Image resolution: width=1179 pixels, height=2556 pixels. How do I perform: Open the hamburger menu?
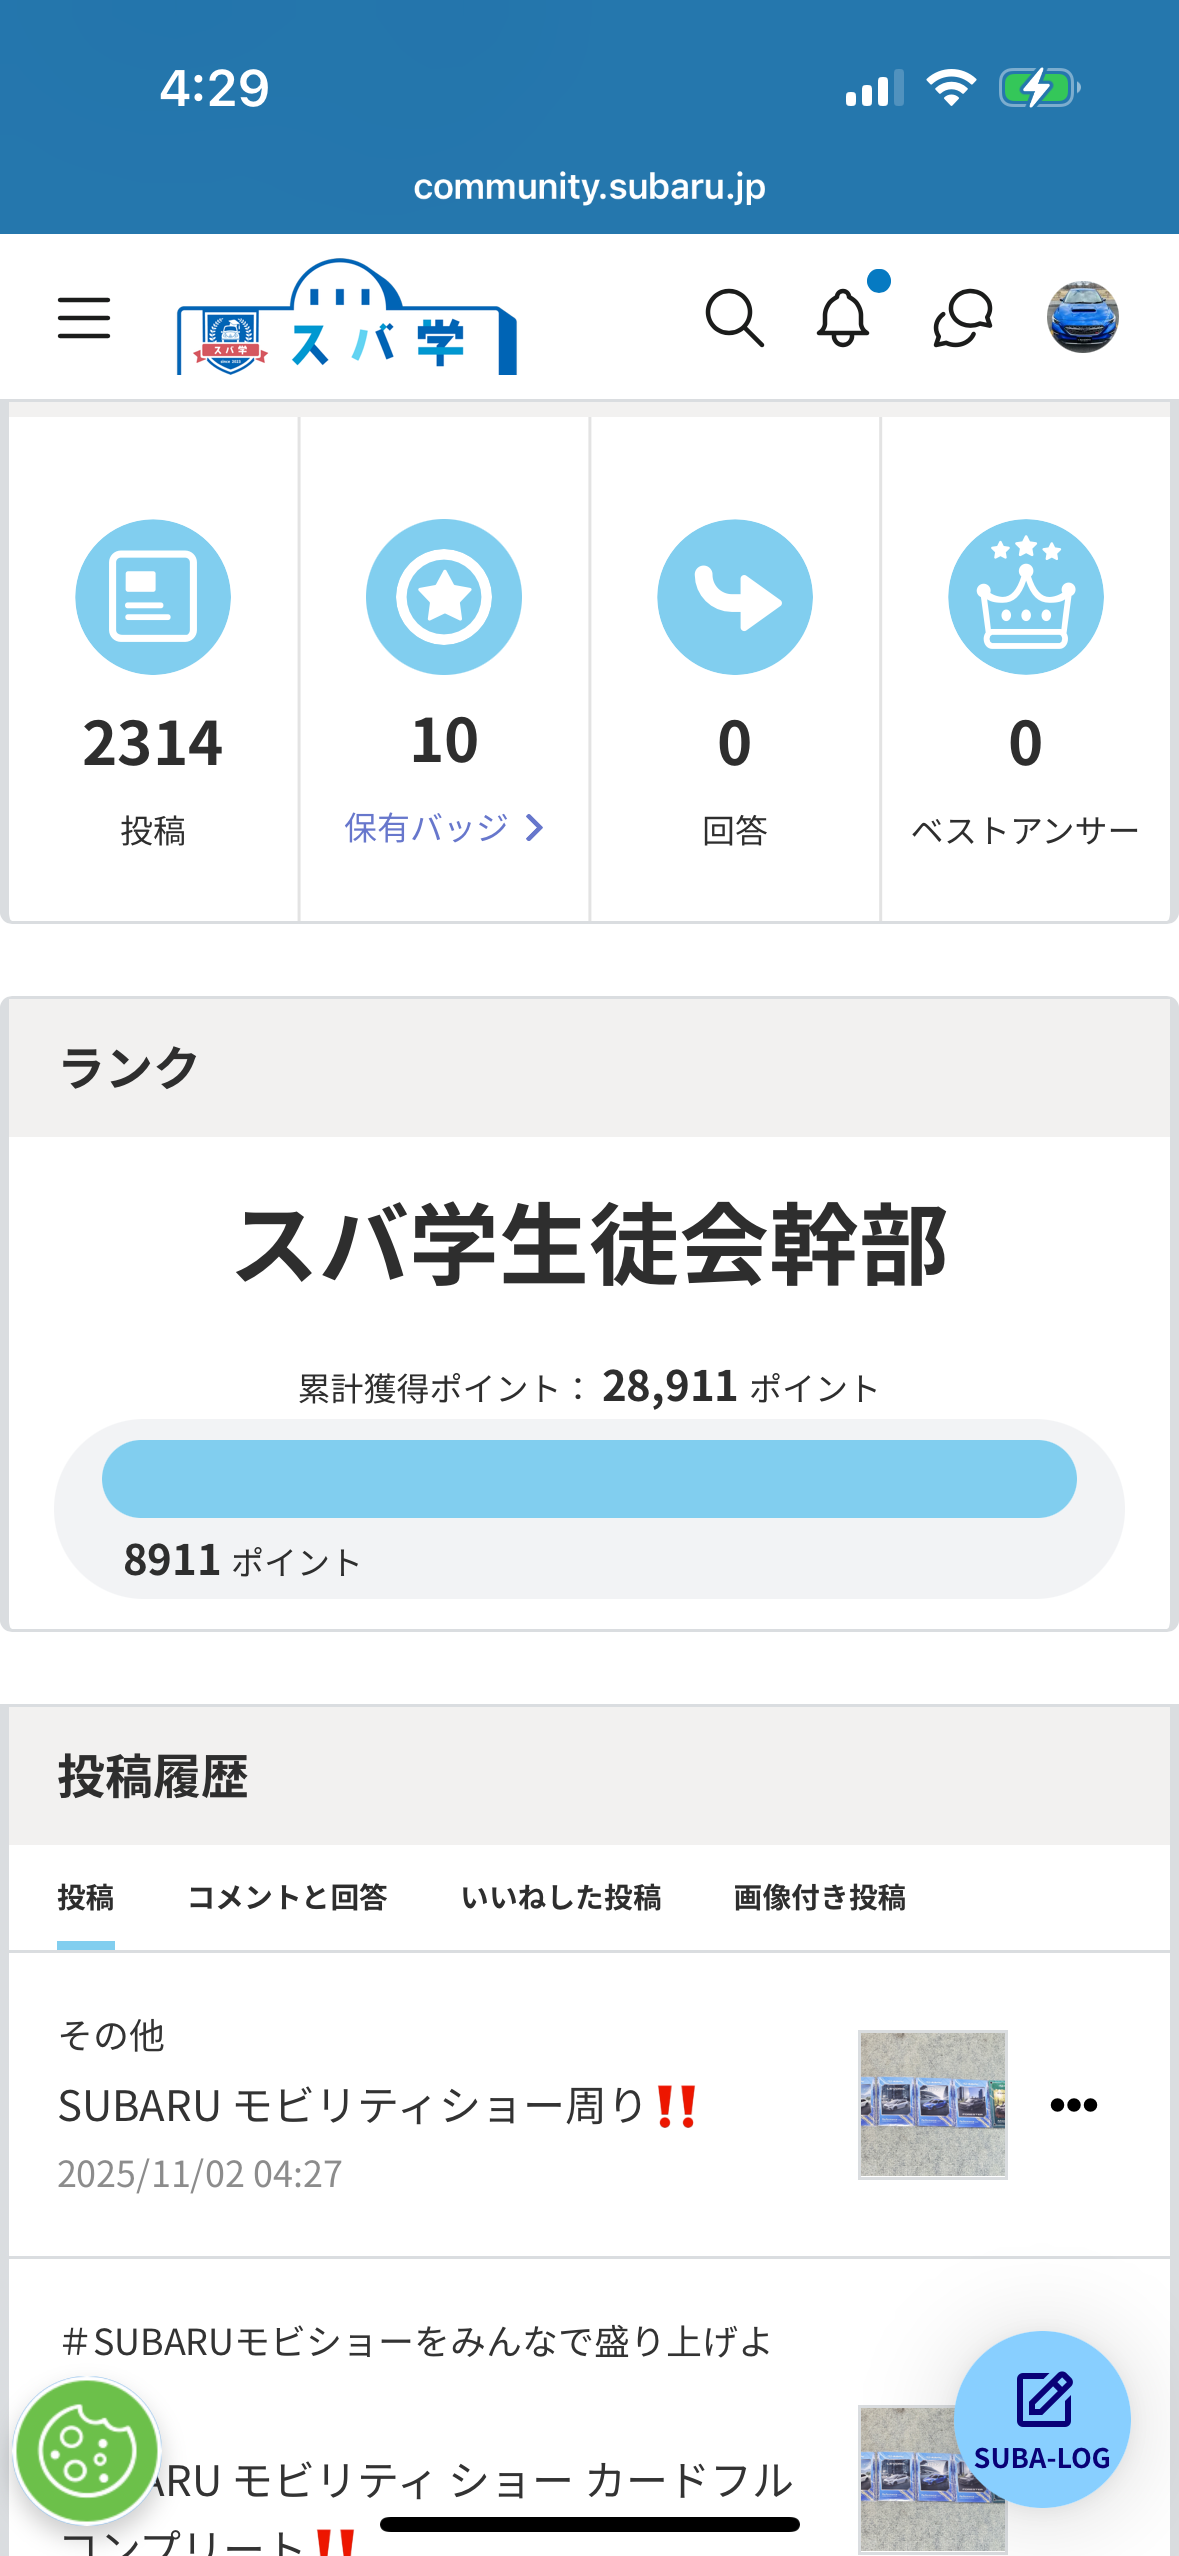[x=84, y=318]
